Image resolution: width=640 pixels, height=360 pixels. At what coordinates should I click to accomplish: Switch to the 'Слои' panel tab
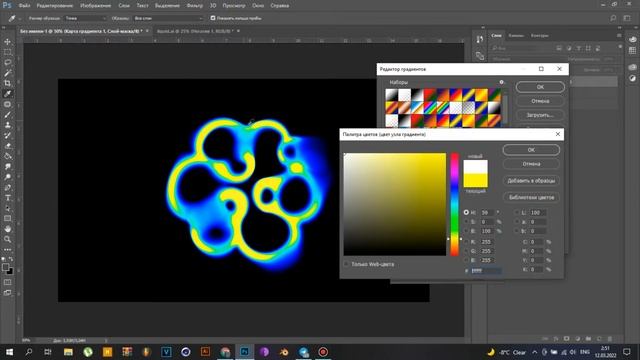pyautogui.click(x=496, y=36)
